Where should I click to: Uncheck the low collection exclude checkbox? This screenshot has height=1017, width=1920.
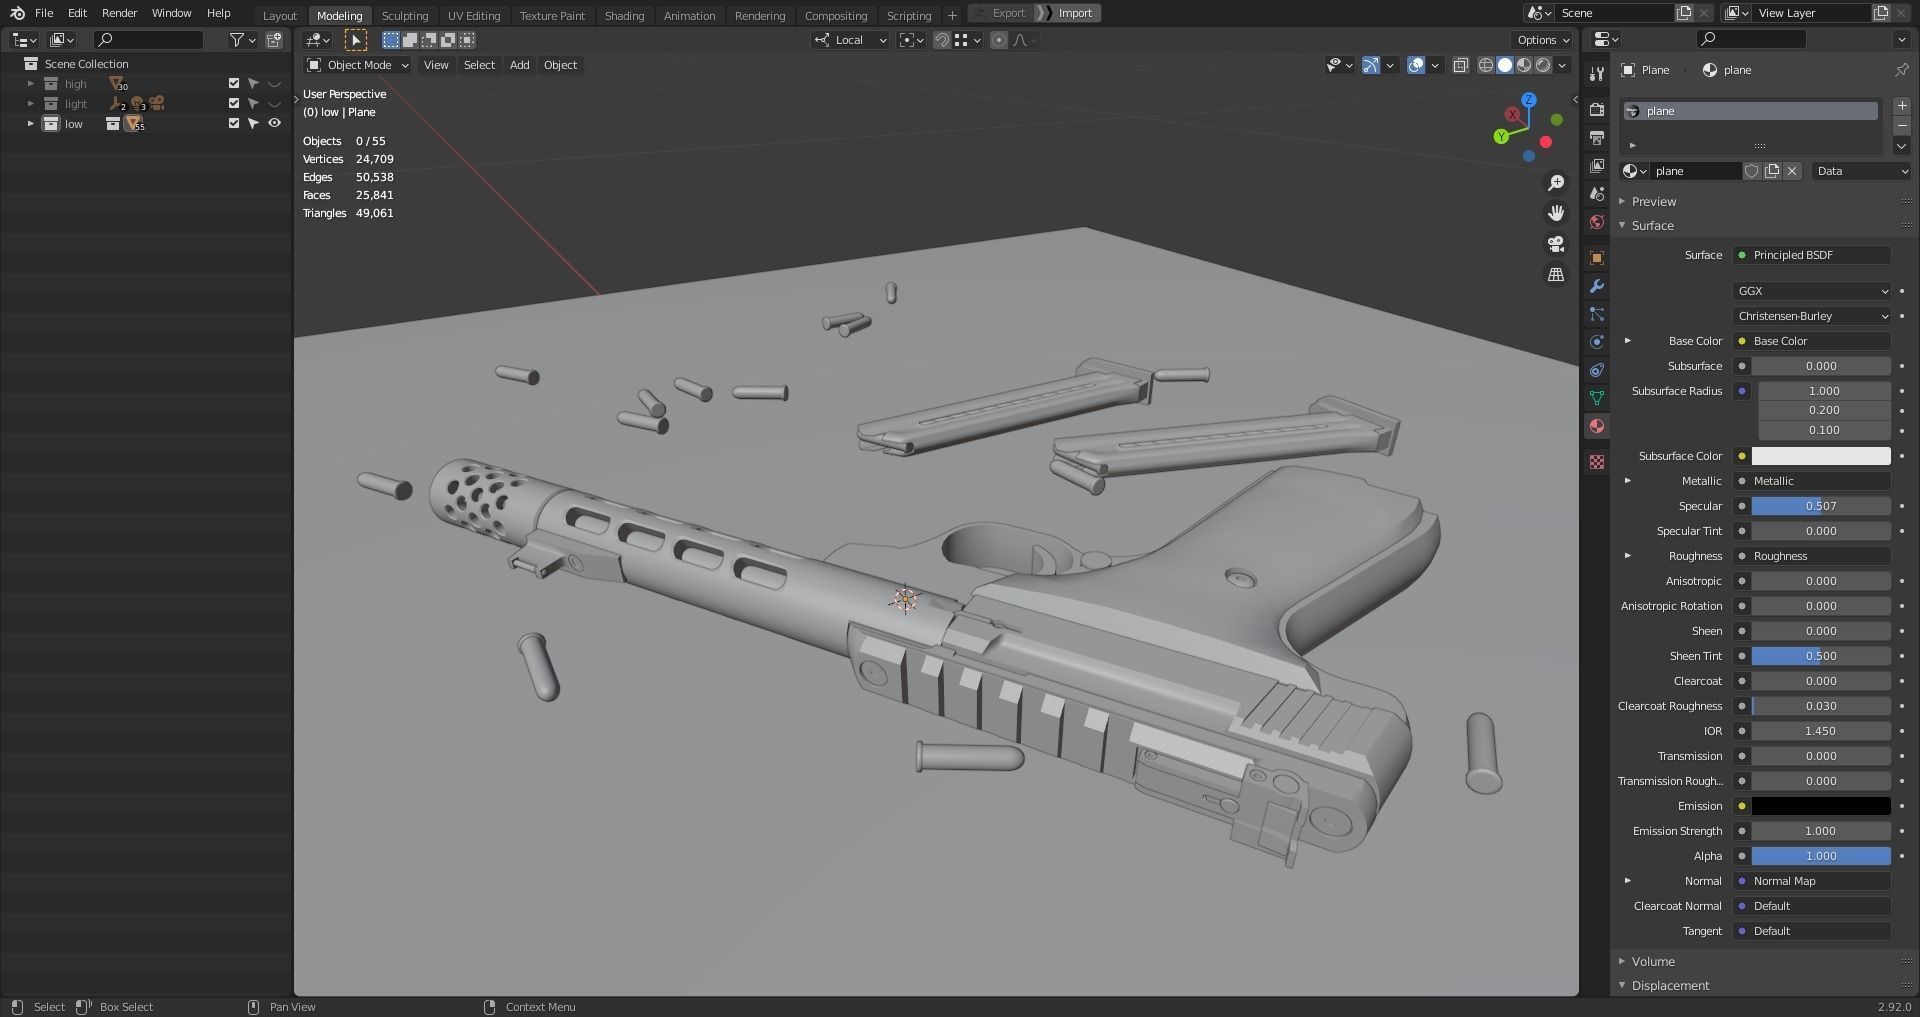(x=234, y=124)
